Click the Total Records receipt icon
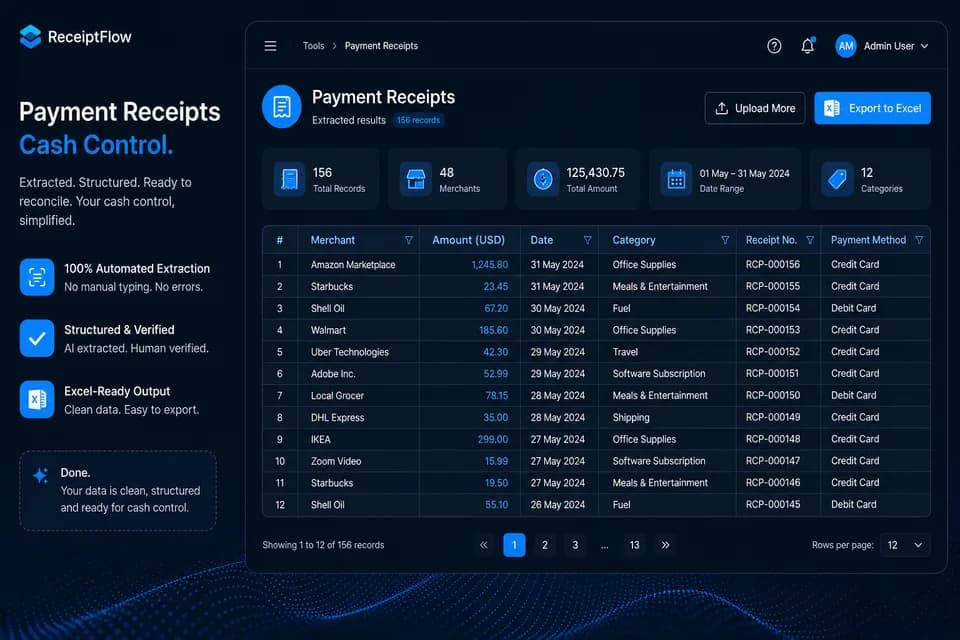This screenshot has height=640, width=960. click(x=290, y=179)
